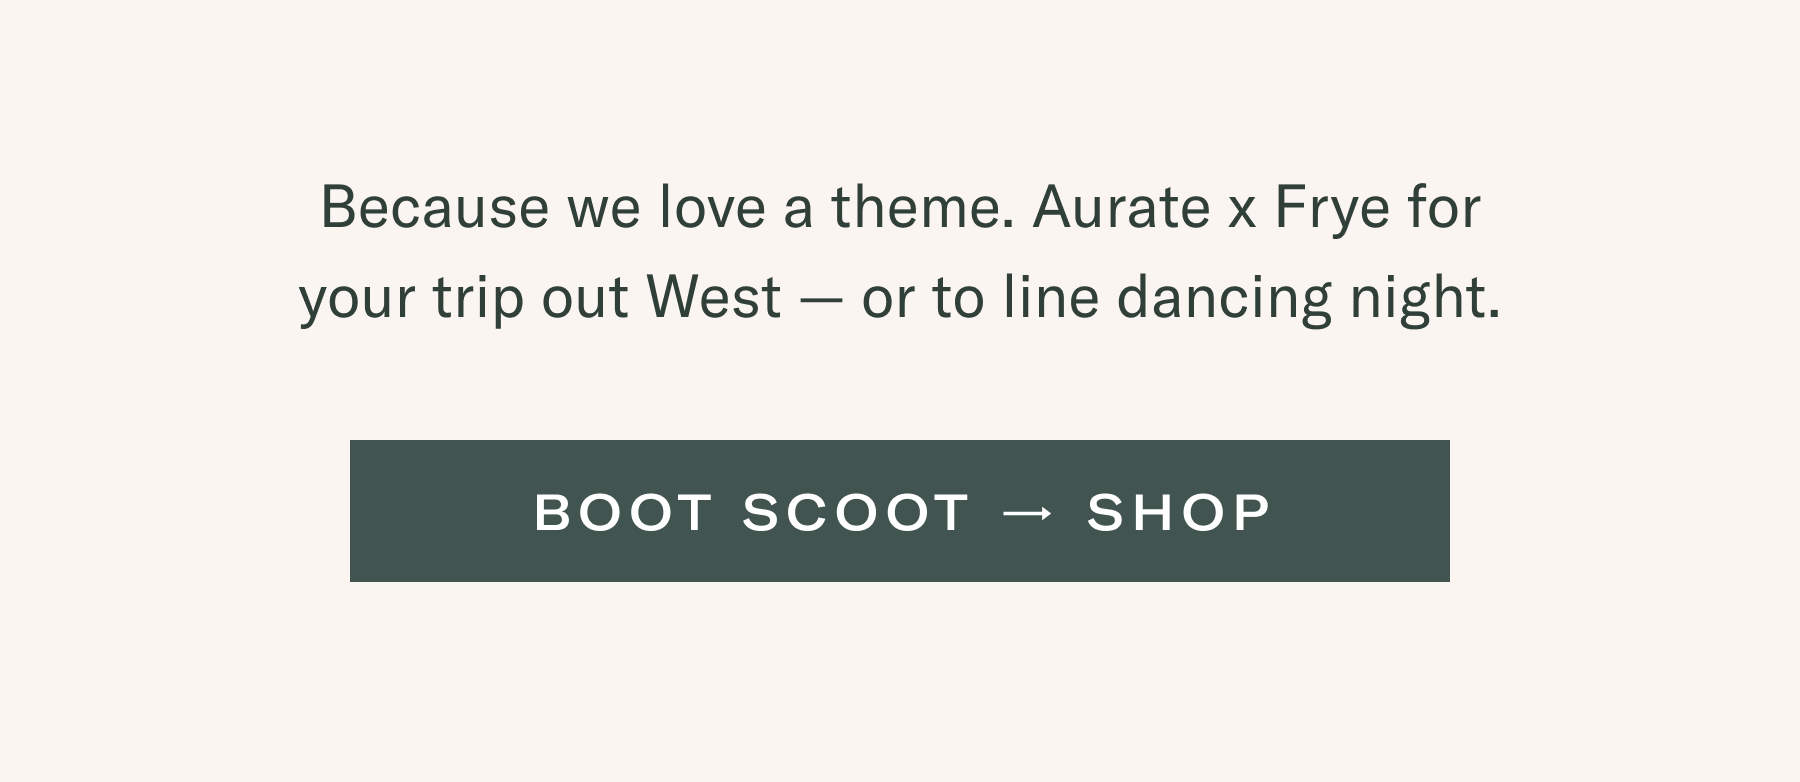The image size is (1800, 782).
Task: Click the BOOT SCOOT text on the button
Action: (x=752, y=512)
